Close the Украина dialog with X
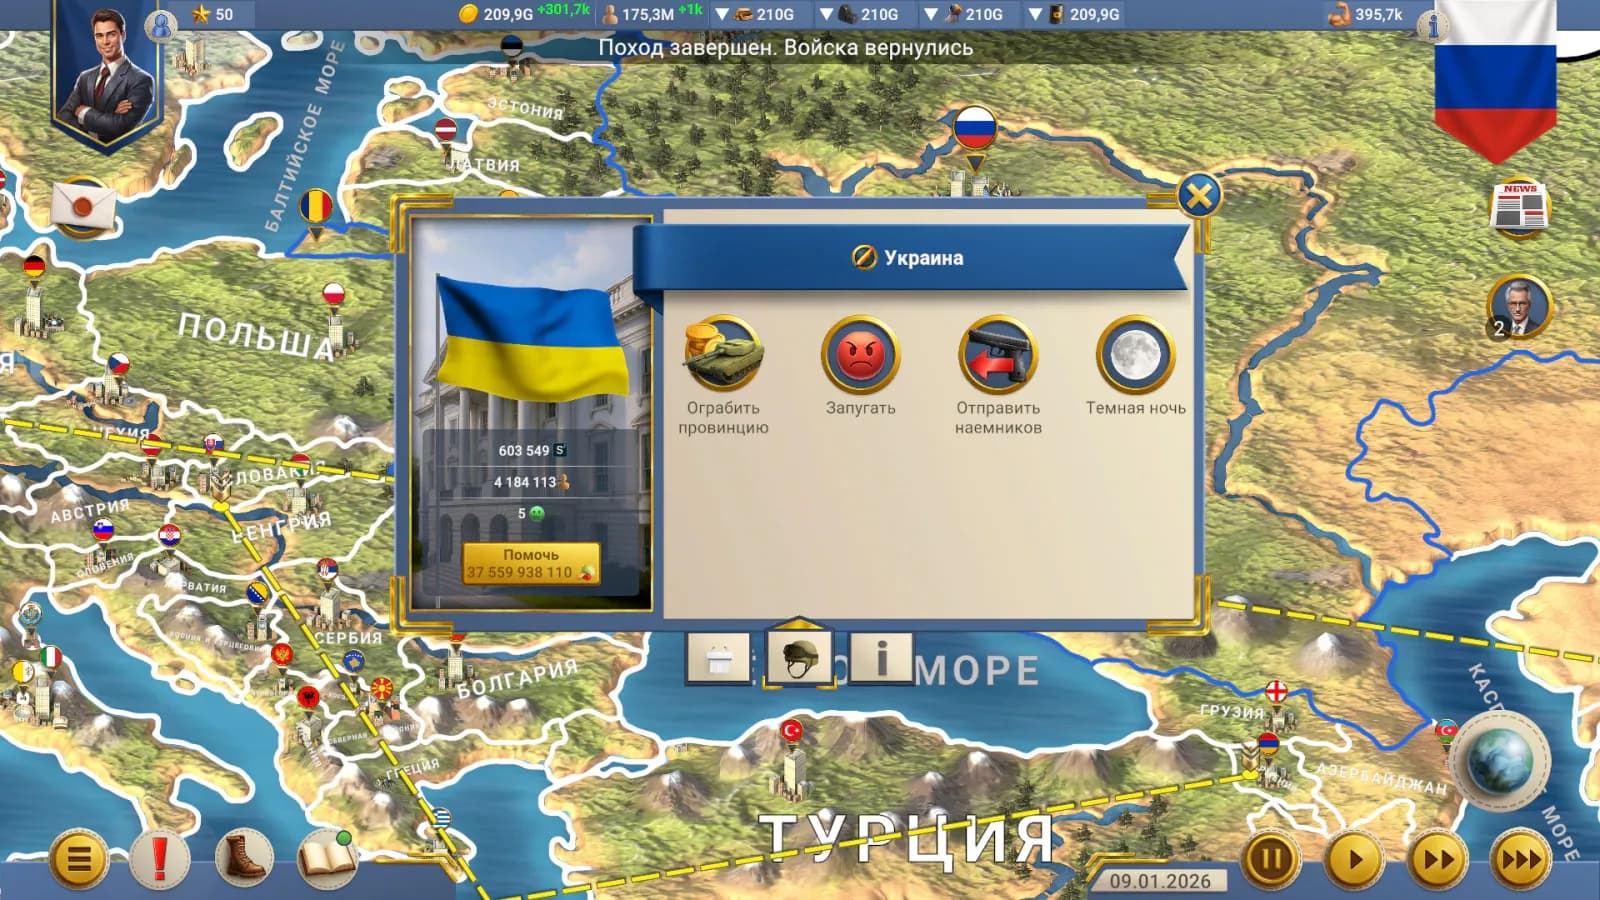The image size is (1600, 900). (x=1198, y=195)
